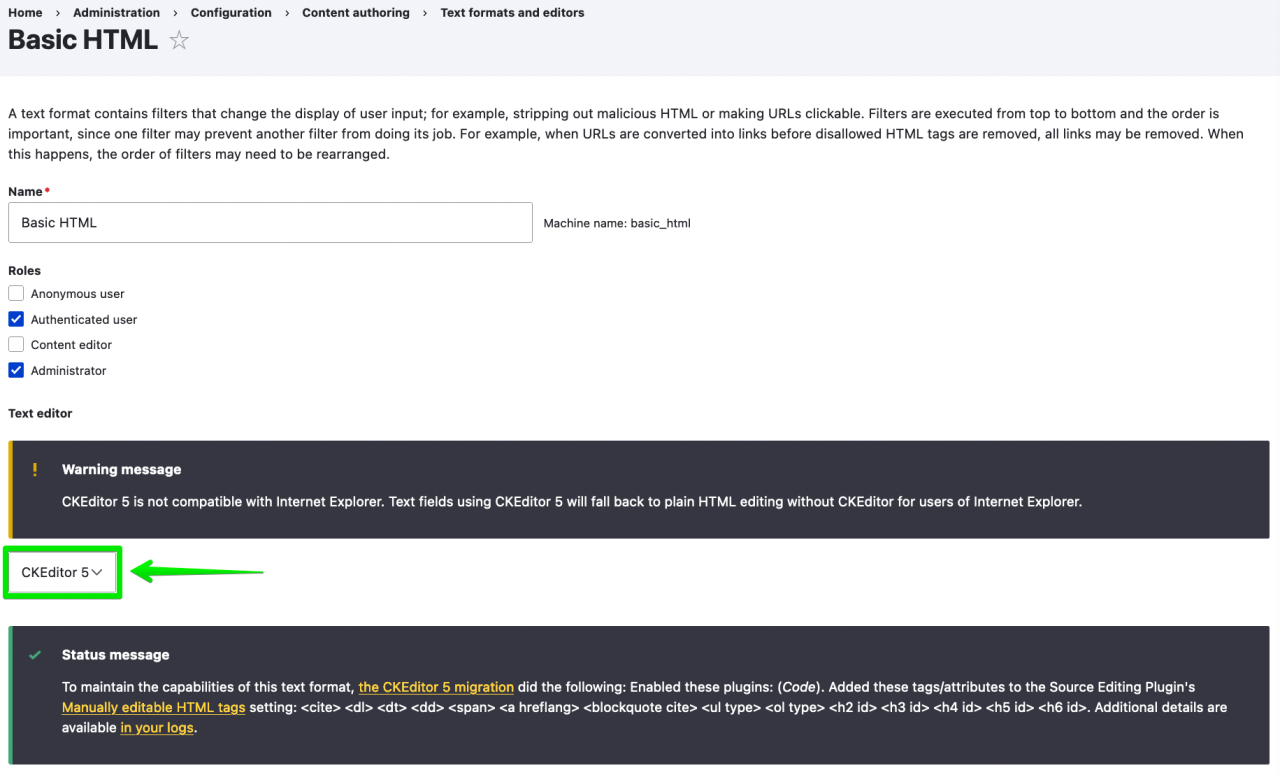Enable the Anonymous user role checkbox
1280x775 pixels.
tap(16, 294)
